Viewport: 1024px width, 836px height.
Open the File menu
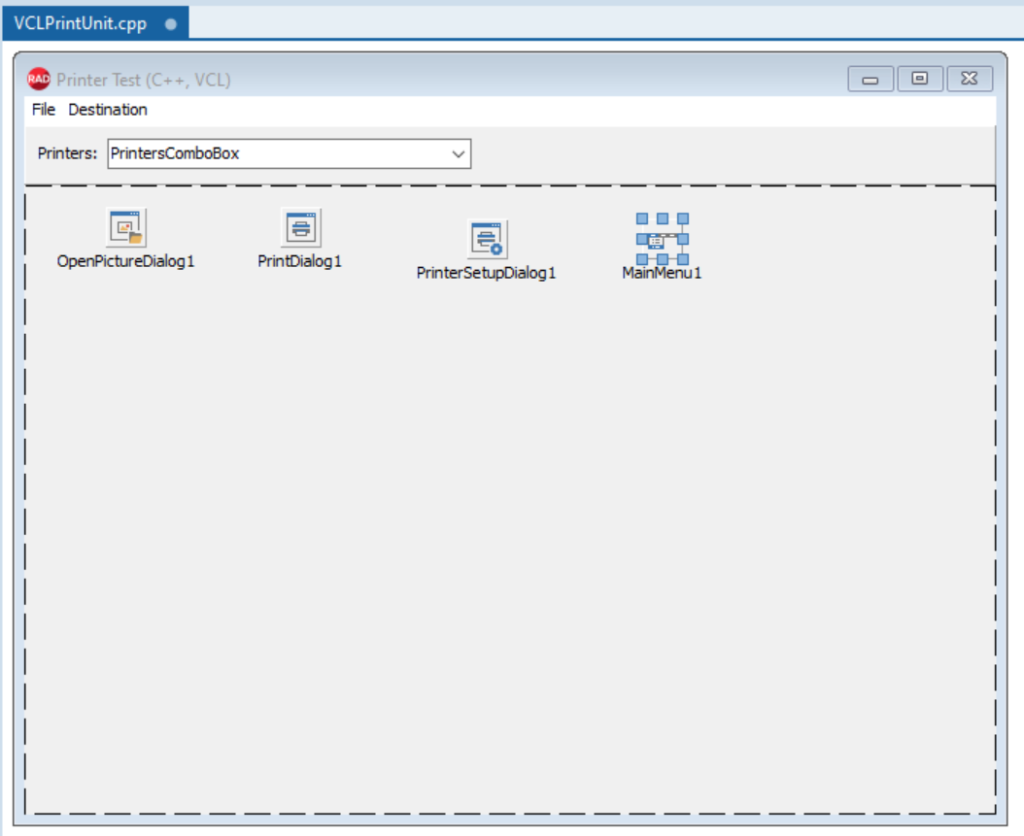tap(42, 110)
